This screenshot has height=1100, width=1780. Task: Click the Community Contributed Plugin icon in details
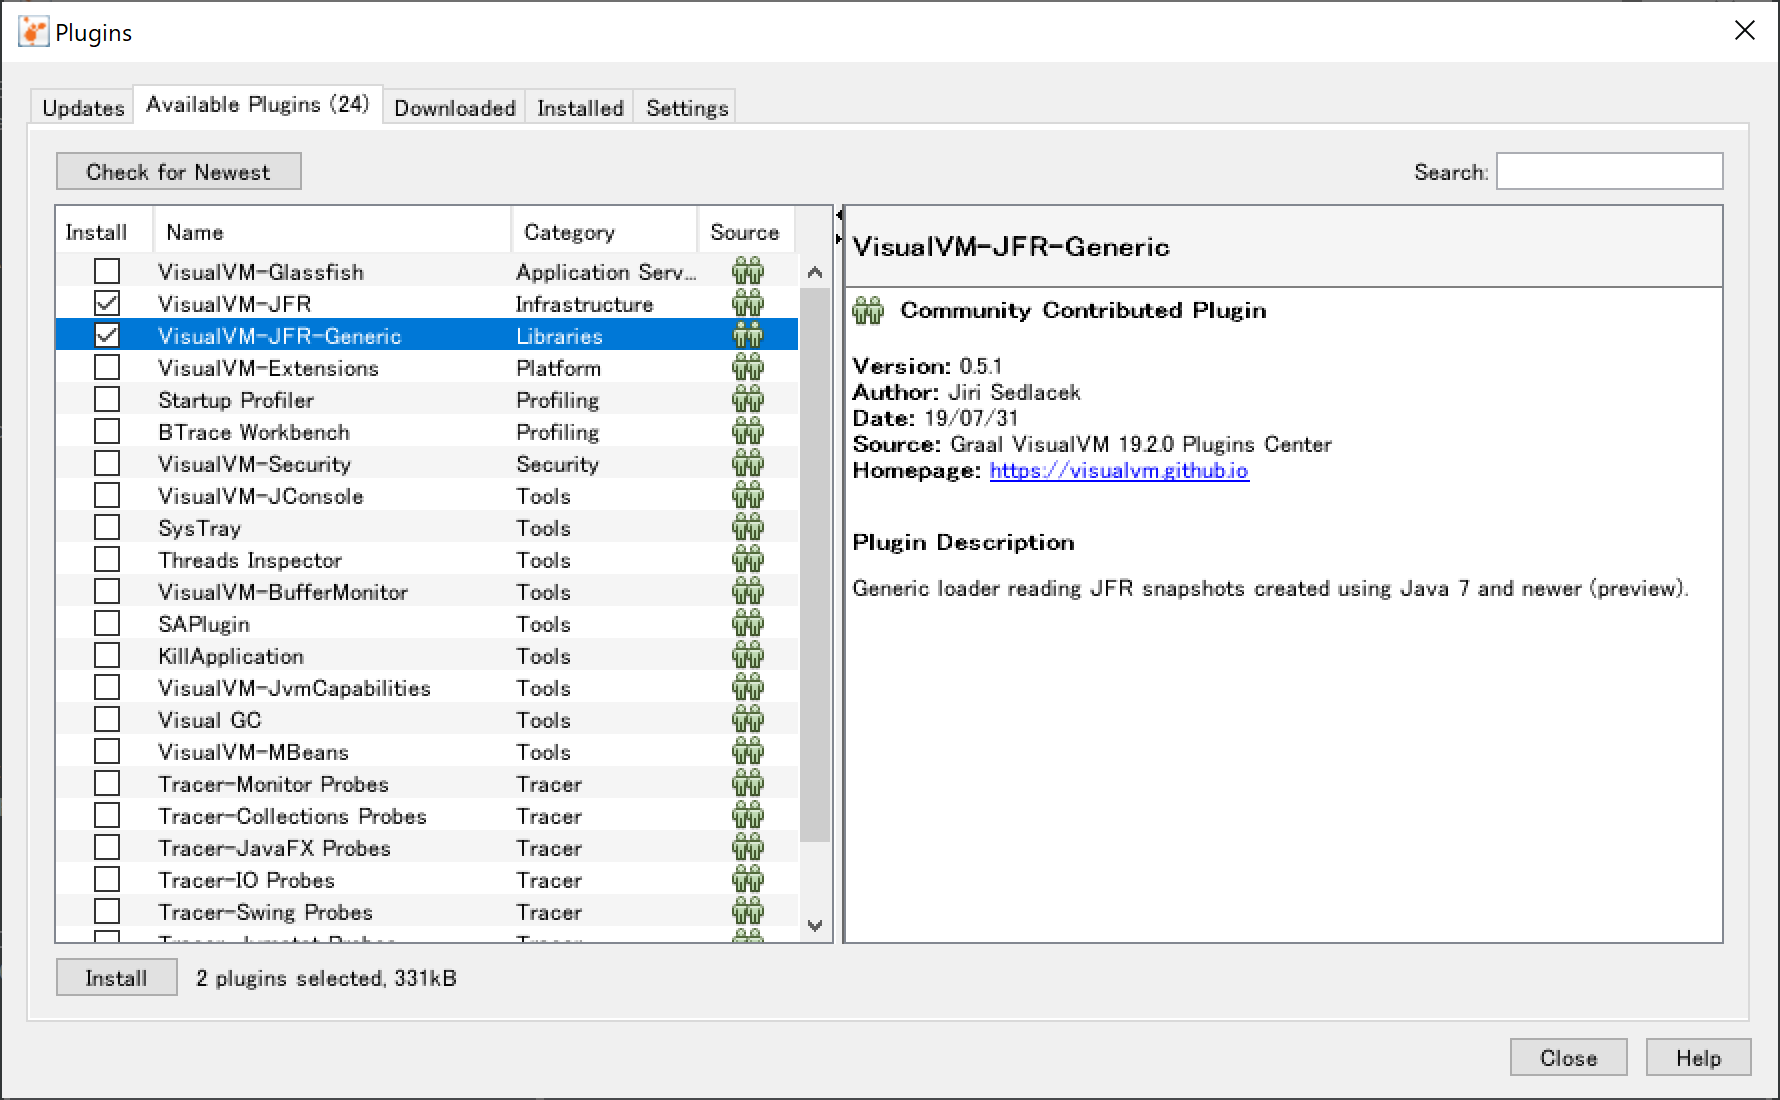pyautogui.click(x=868, y=311)
